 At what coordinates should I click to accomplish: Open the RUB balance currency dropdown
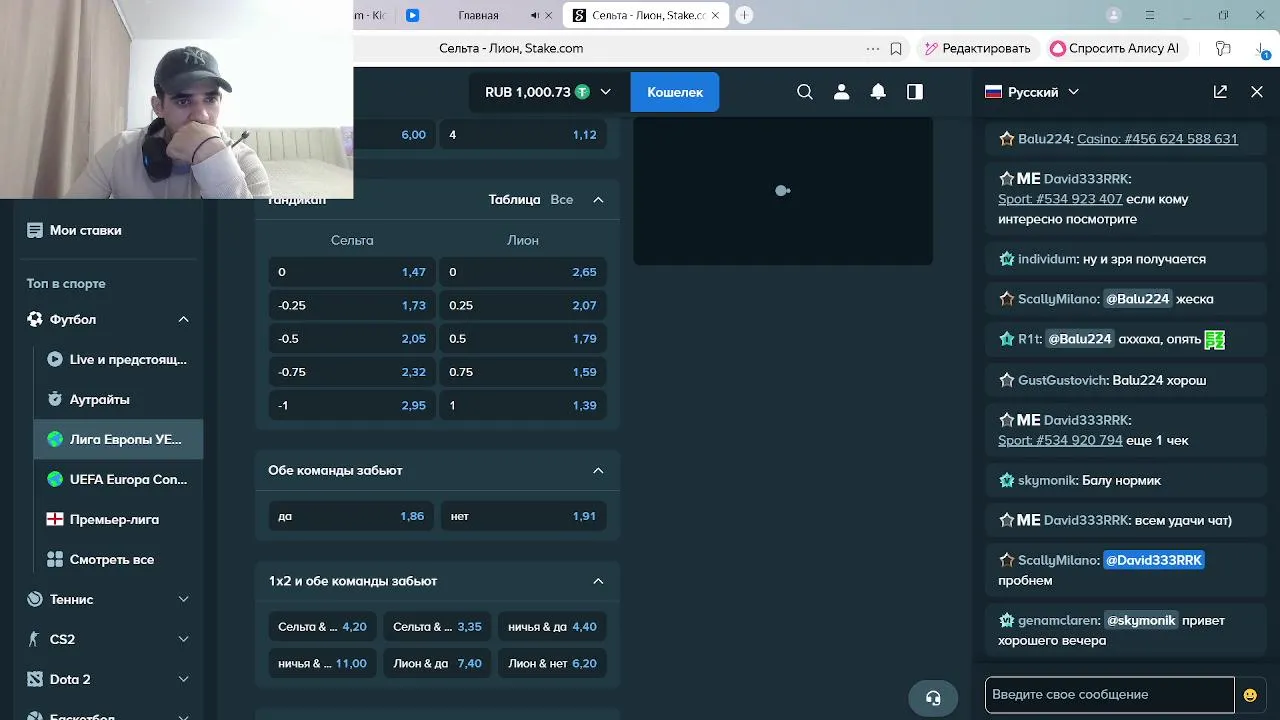pos(548,92)
